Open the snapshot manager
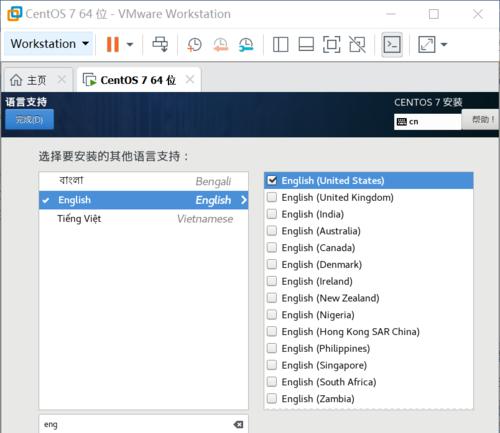Viewport: 500px width, 433px height. tap(246, 44)
